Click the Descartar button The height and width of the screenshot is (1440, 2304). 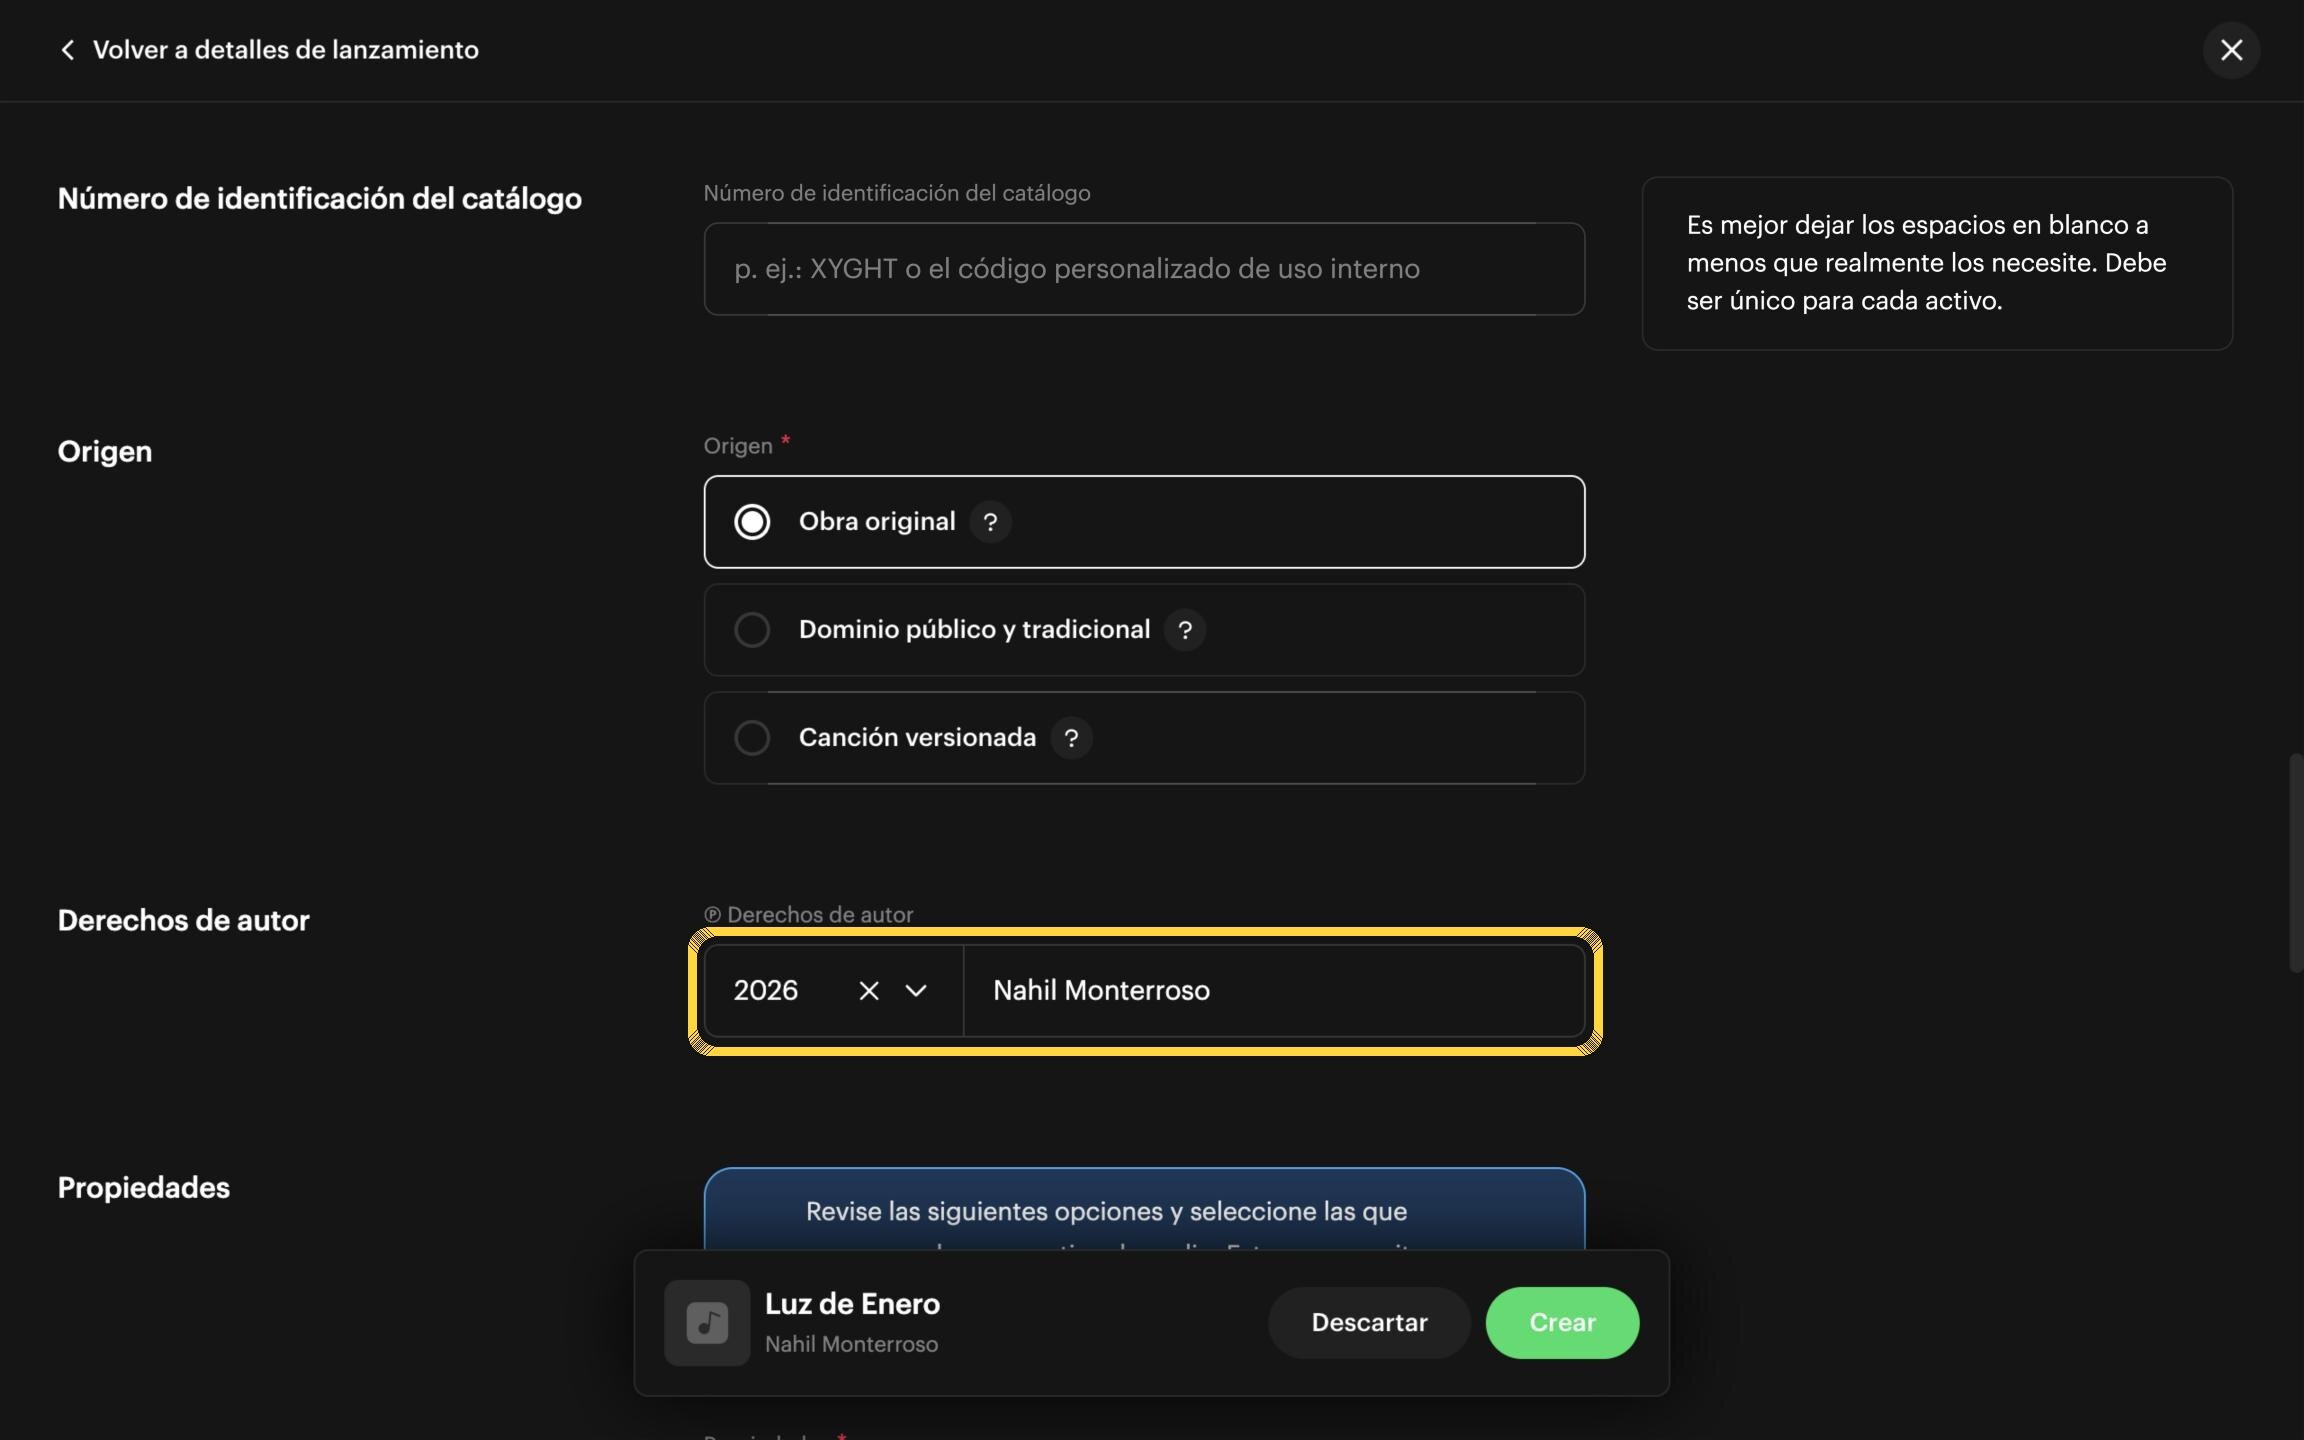tap(1369, 1323)
